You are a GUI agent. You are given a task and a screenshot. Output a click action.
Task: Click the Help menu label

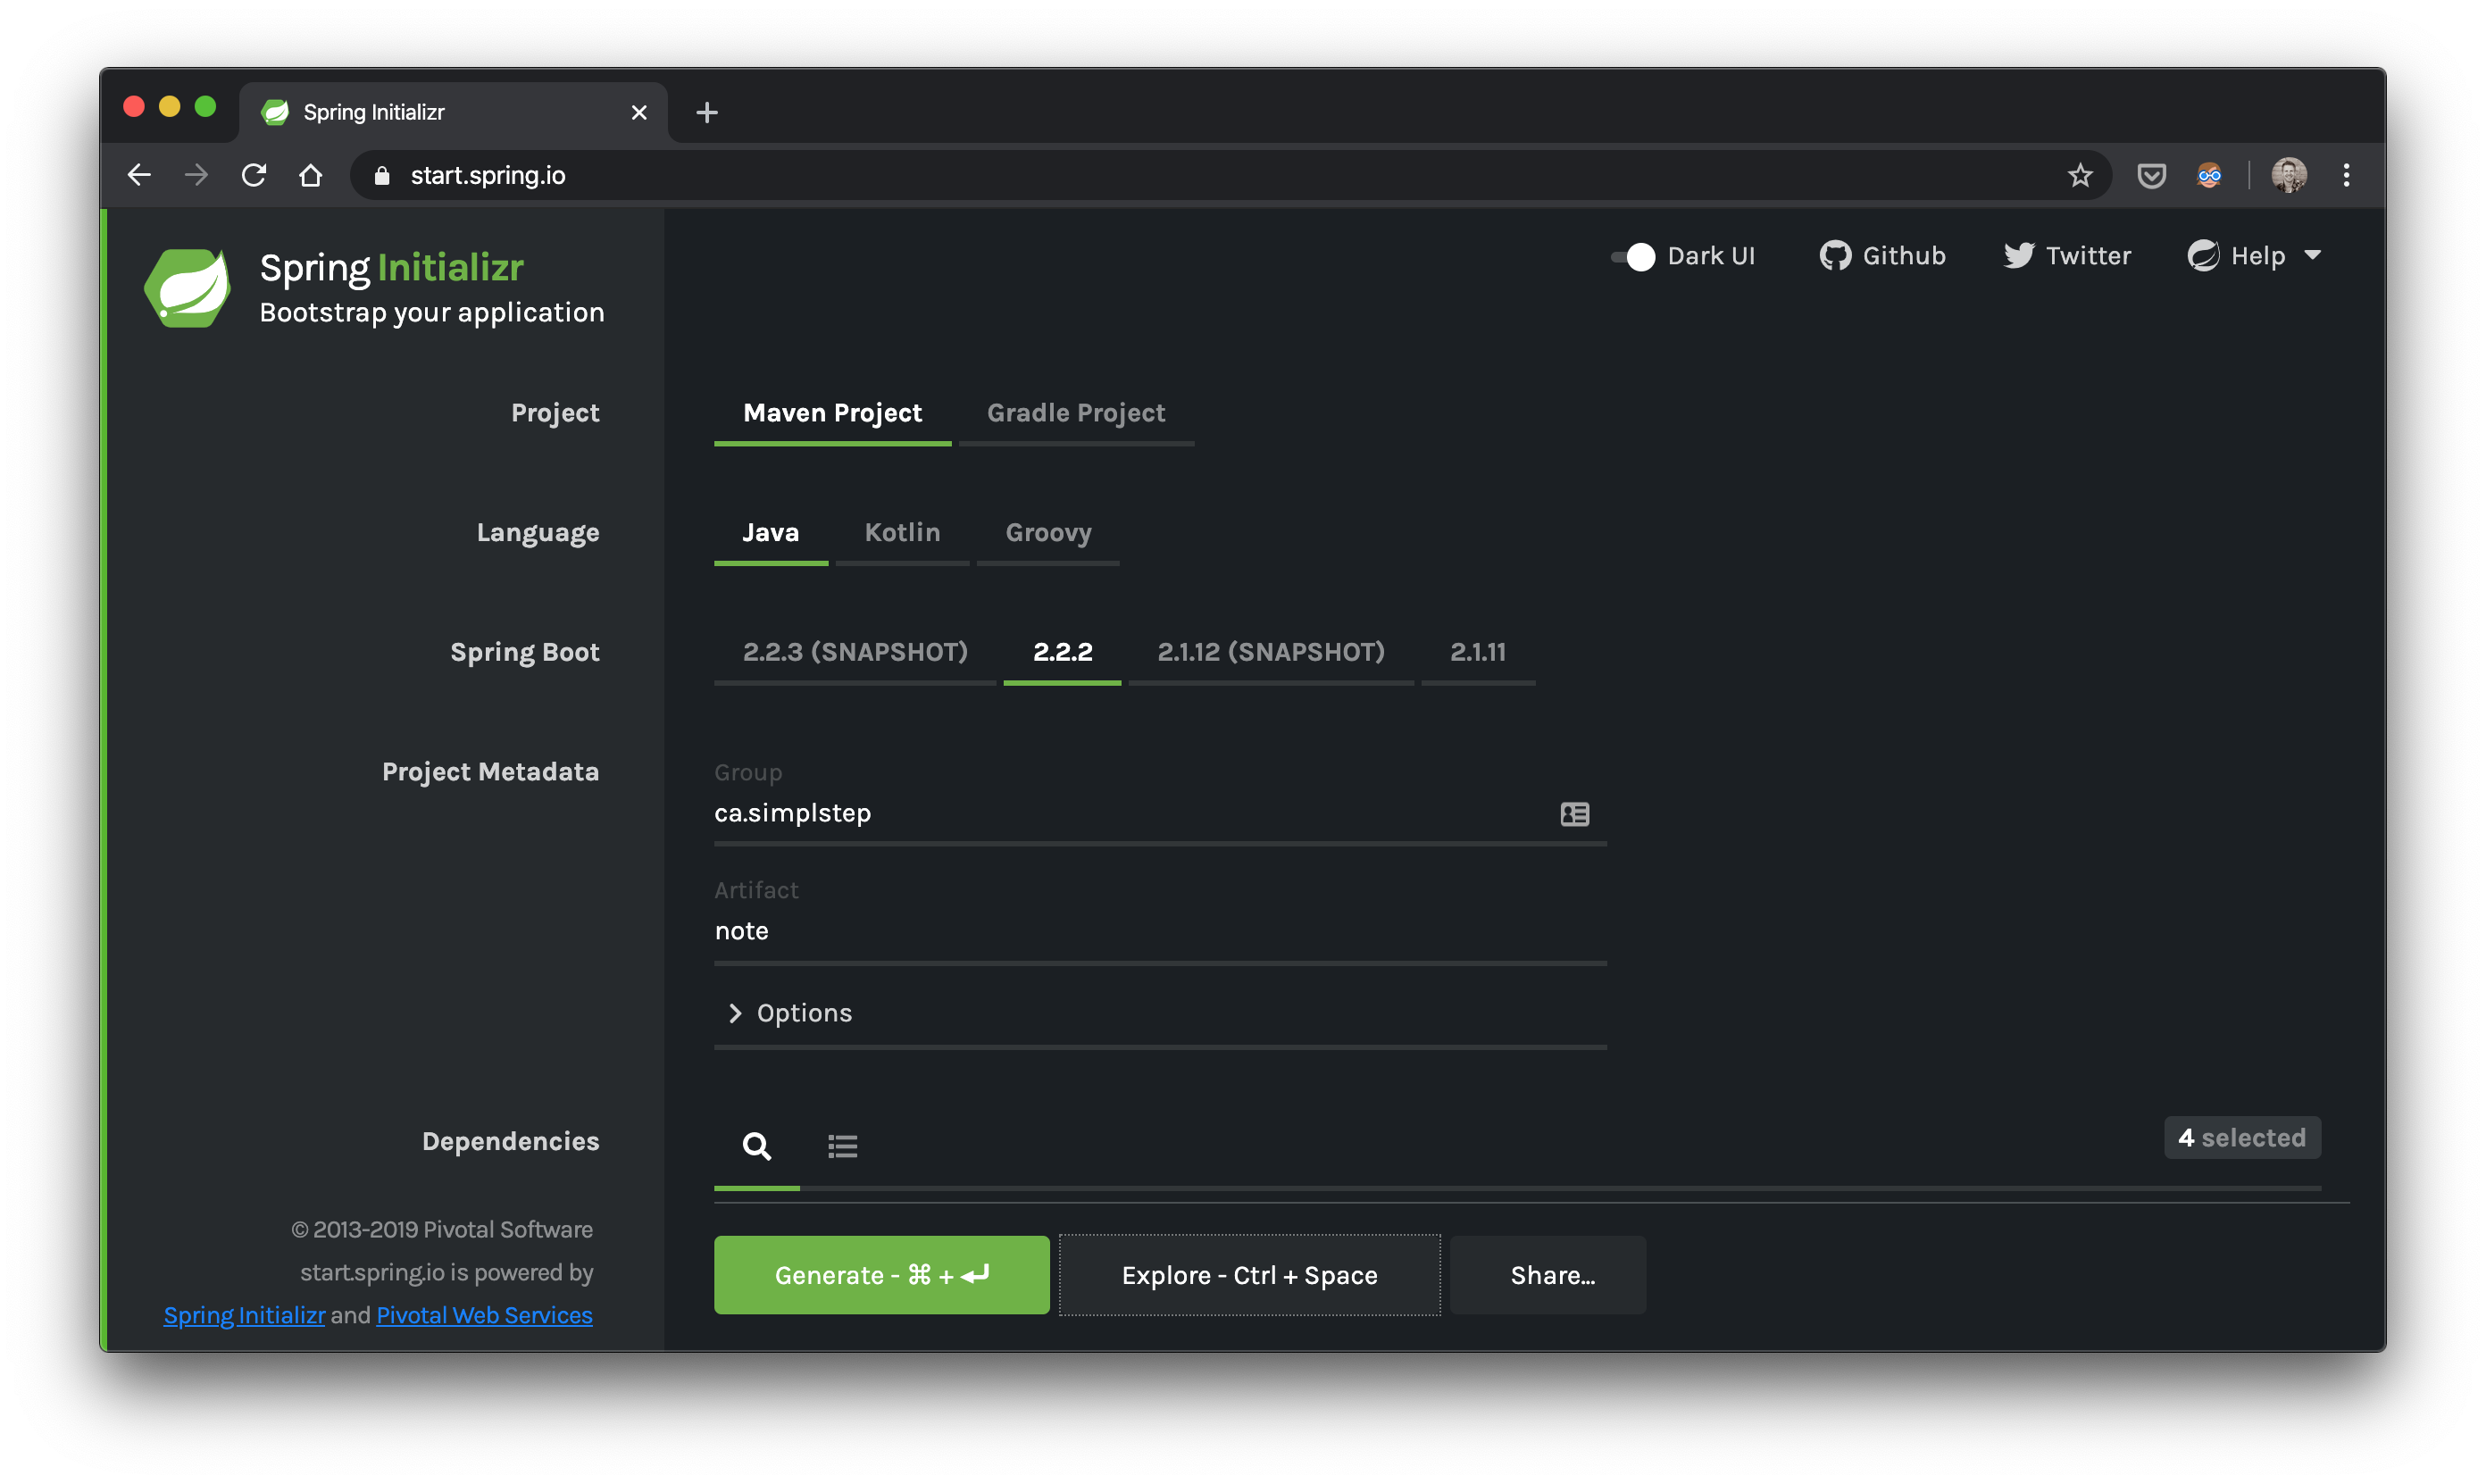(x=2258, y=256)
